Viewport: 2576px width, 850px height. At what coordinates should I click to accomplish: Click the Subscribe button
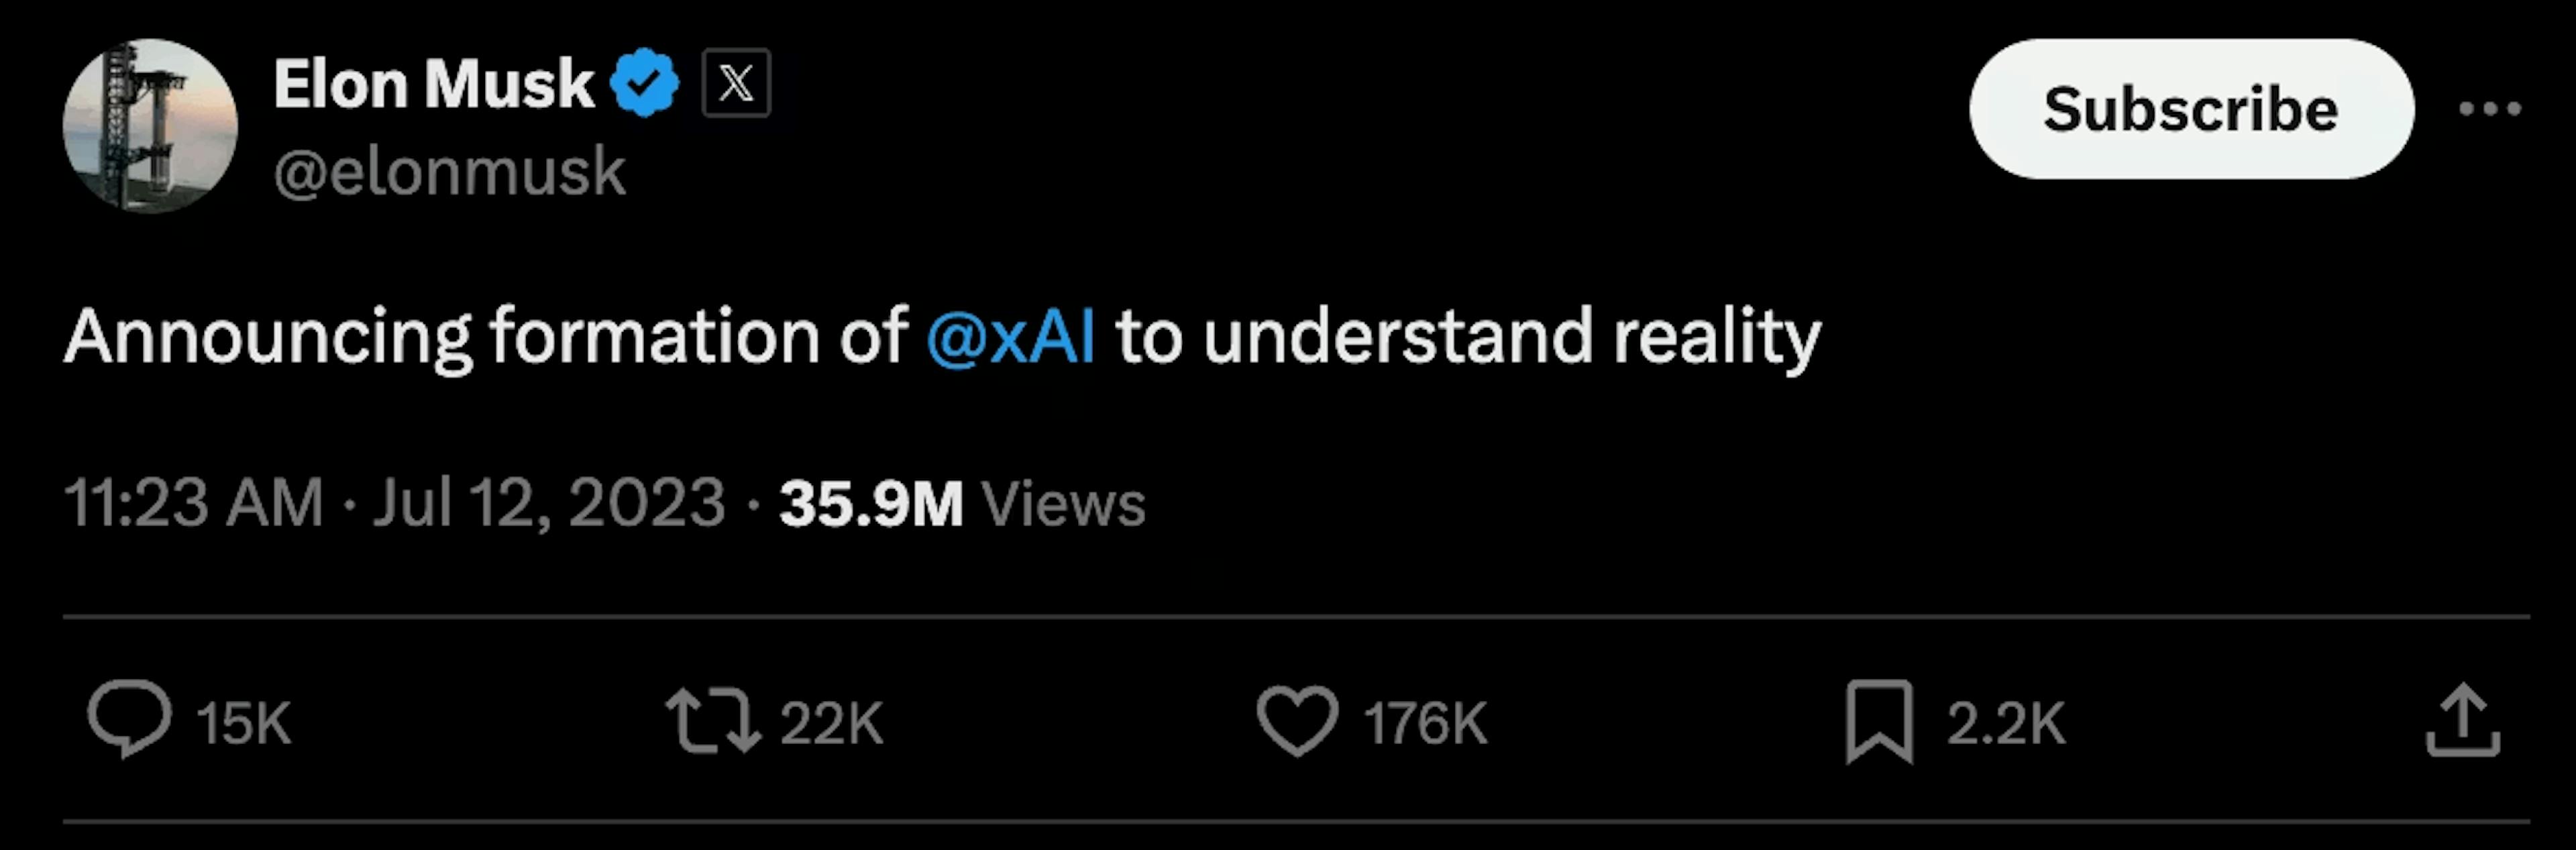pyautogui.click(x=2190, y=110)
